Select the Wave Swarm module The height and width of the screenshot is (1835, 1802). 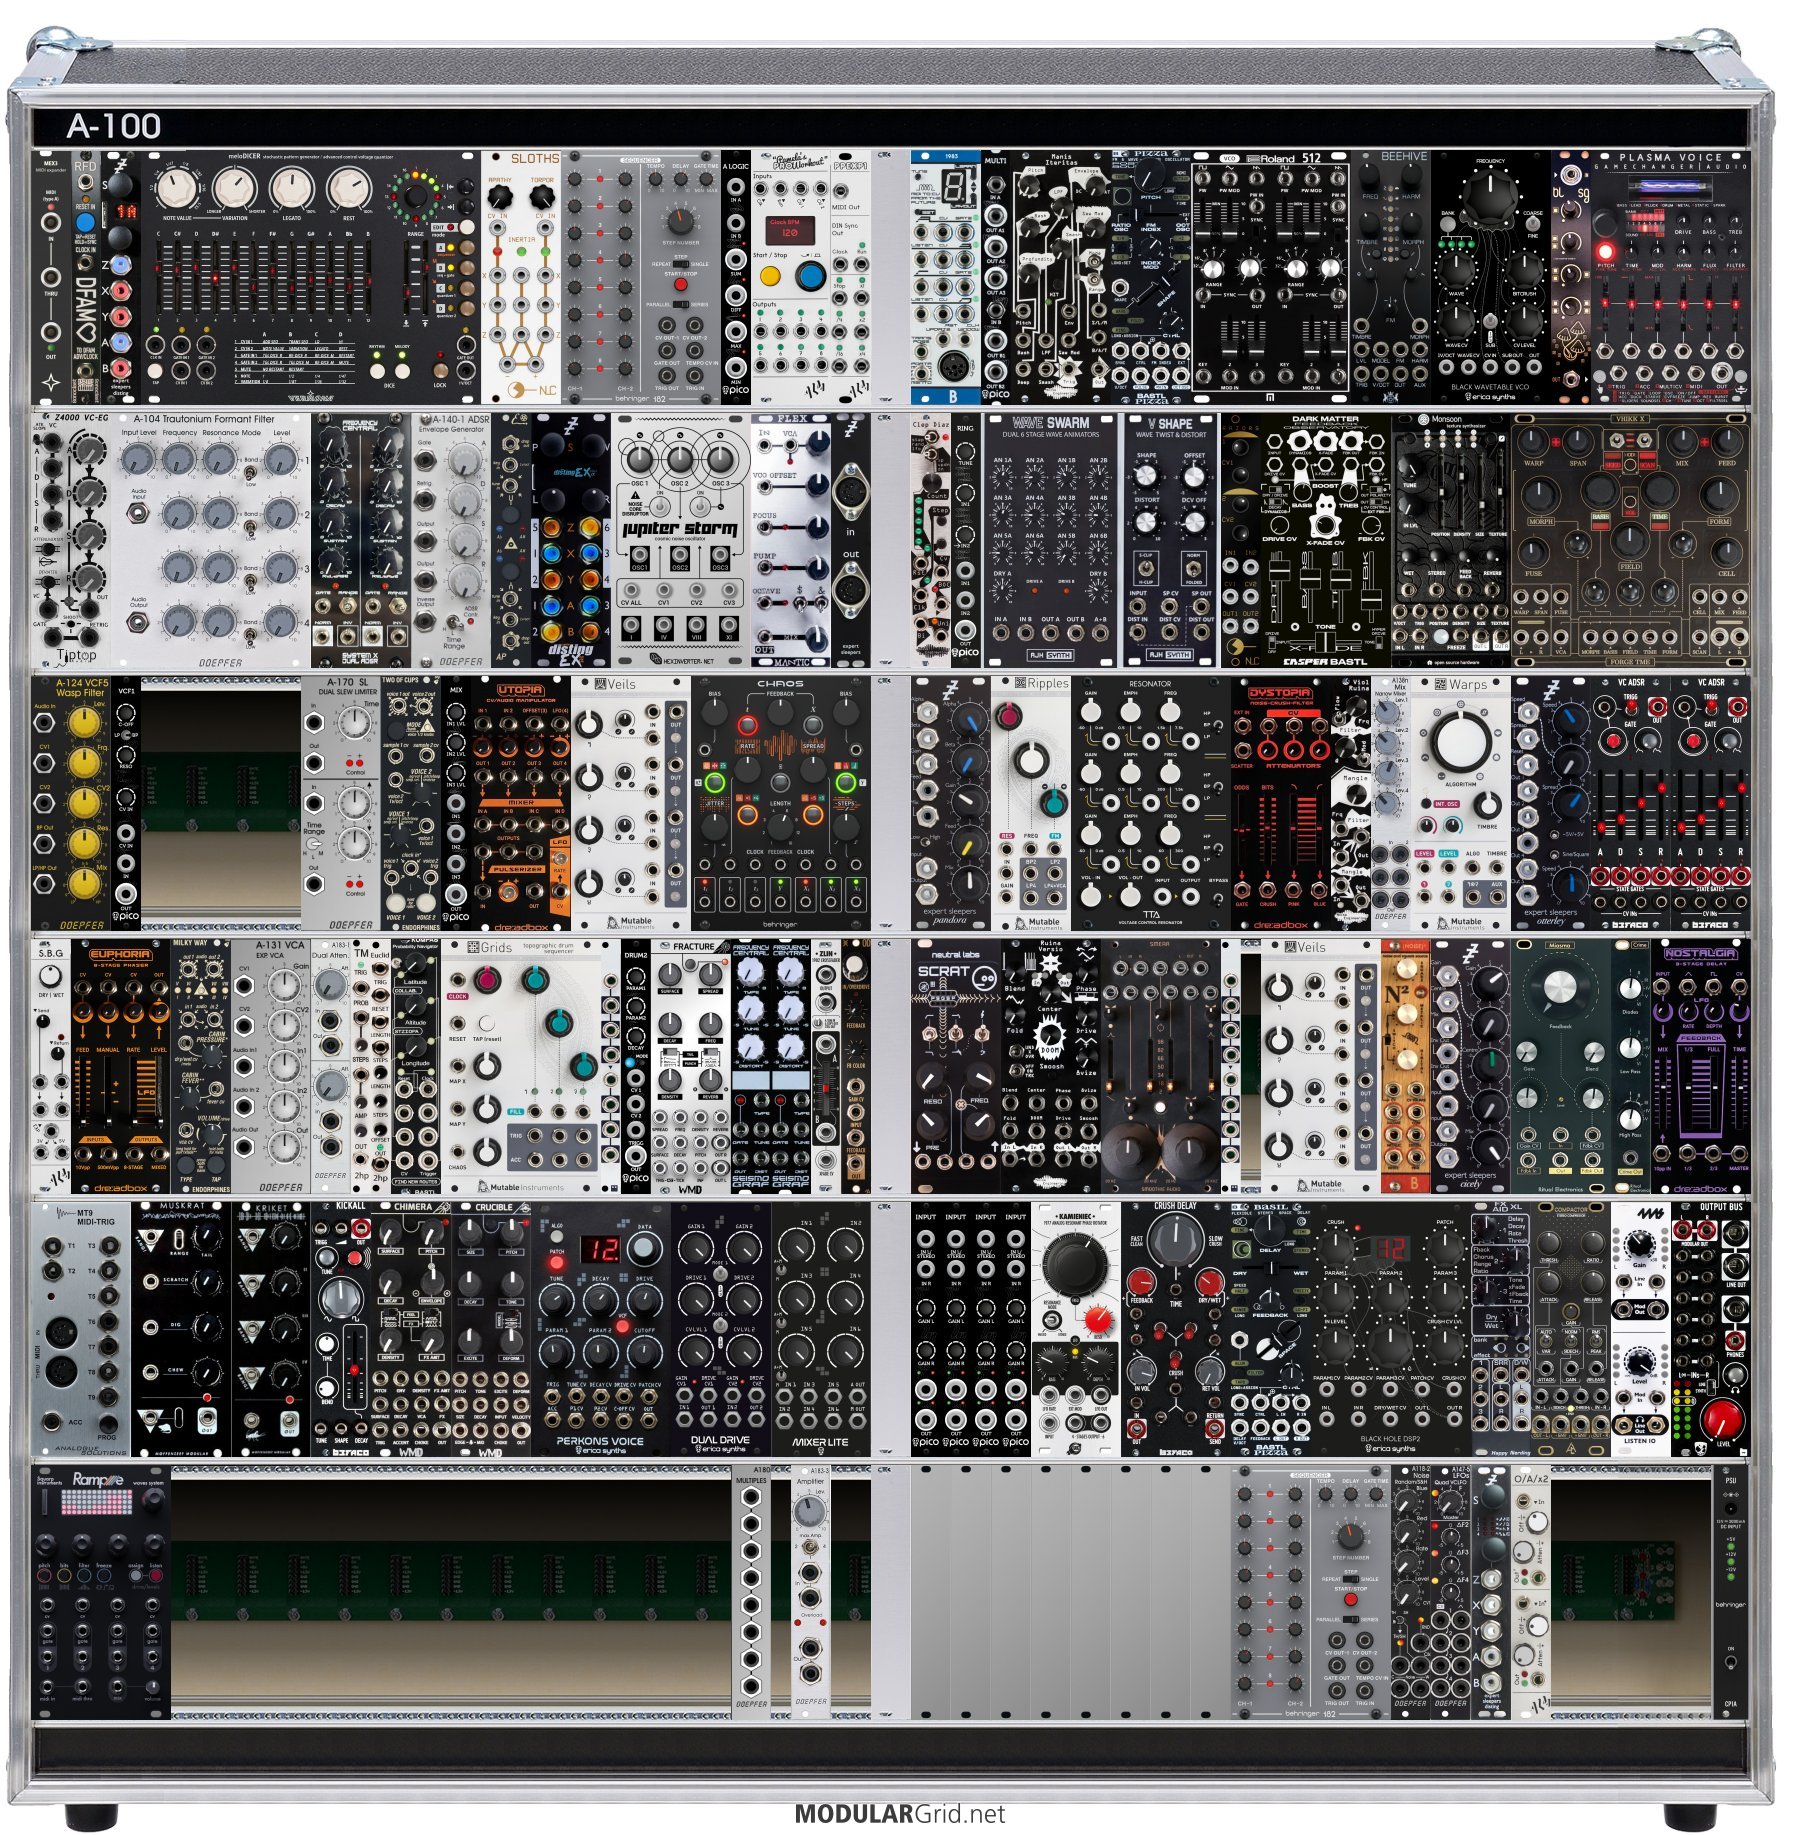(1050, 540)
